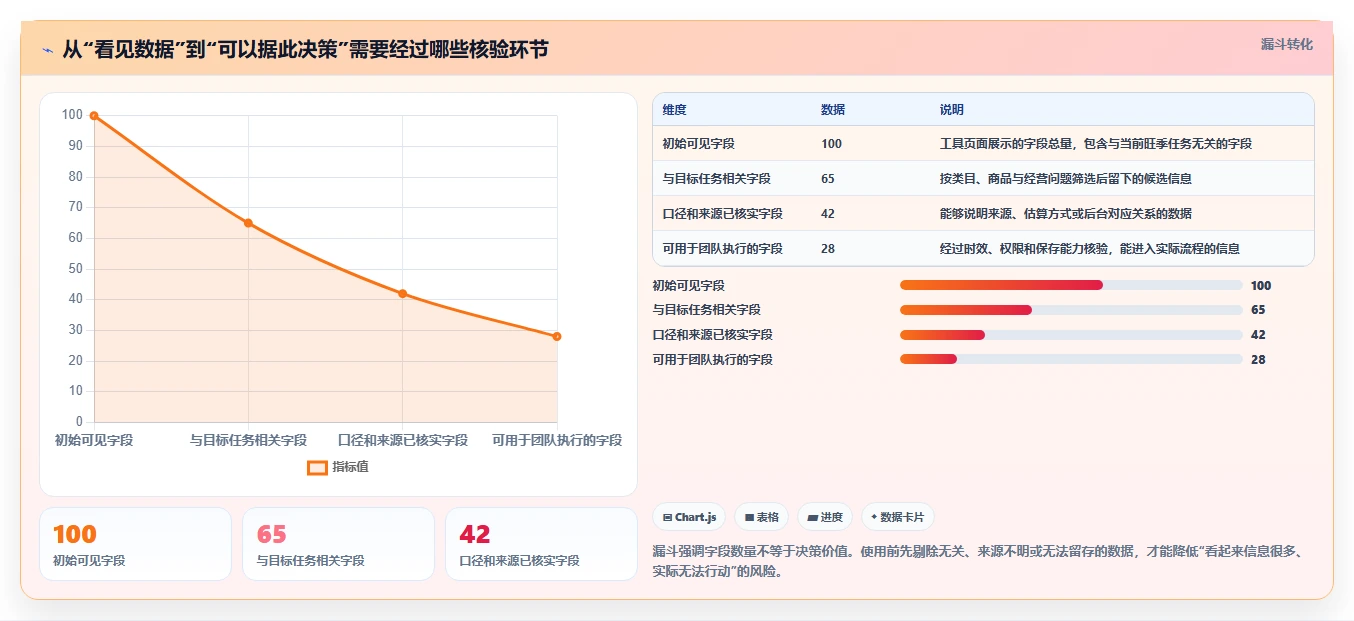
Task: Click the table cell with value 28
Action: point(828,249)
